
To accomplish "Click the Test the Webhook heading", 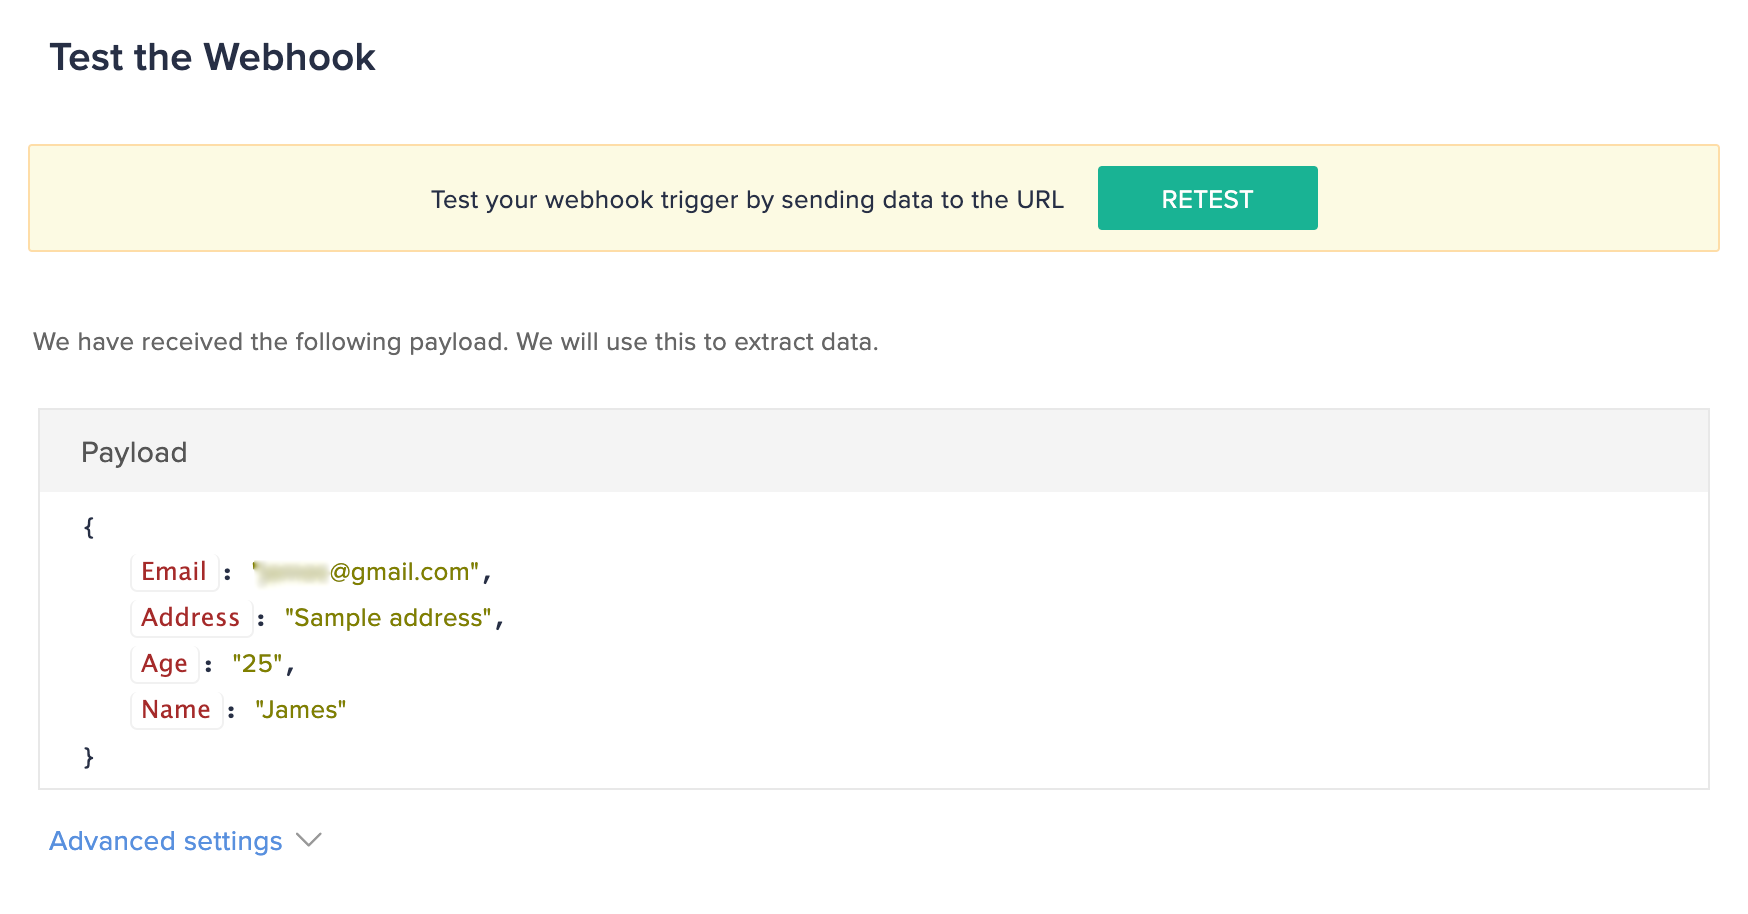I will (x=212, y=57).
